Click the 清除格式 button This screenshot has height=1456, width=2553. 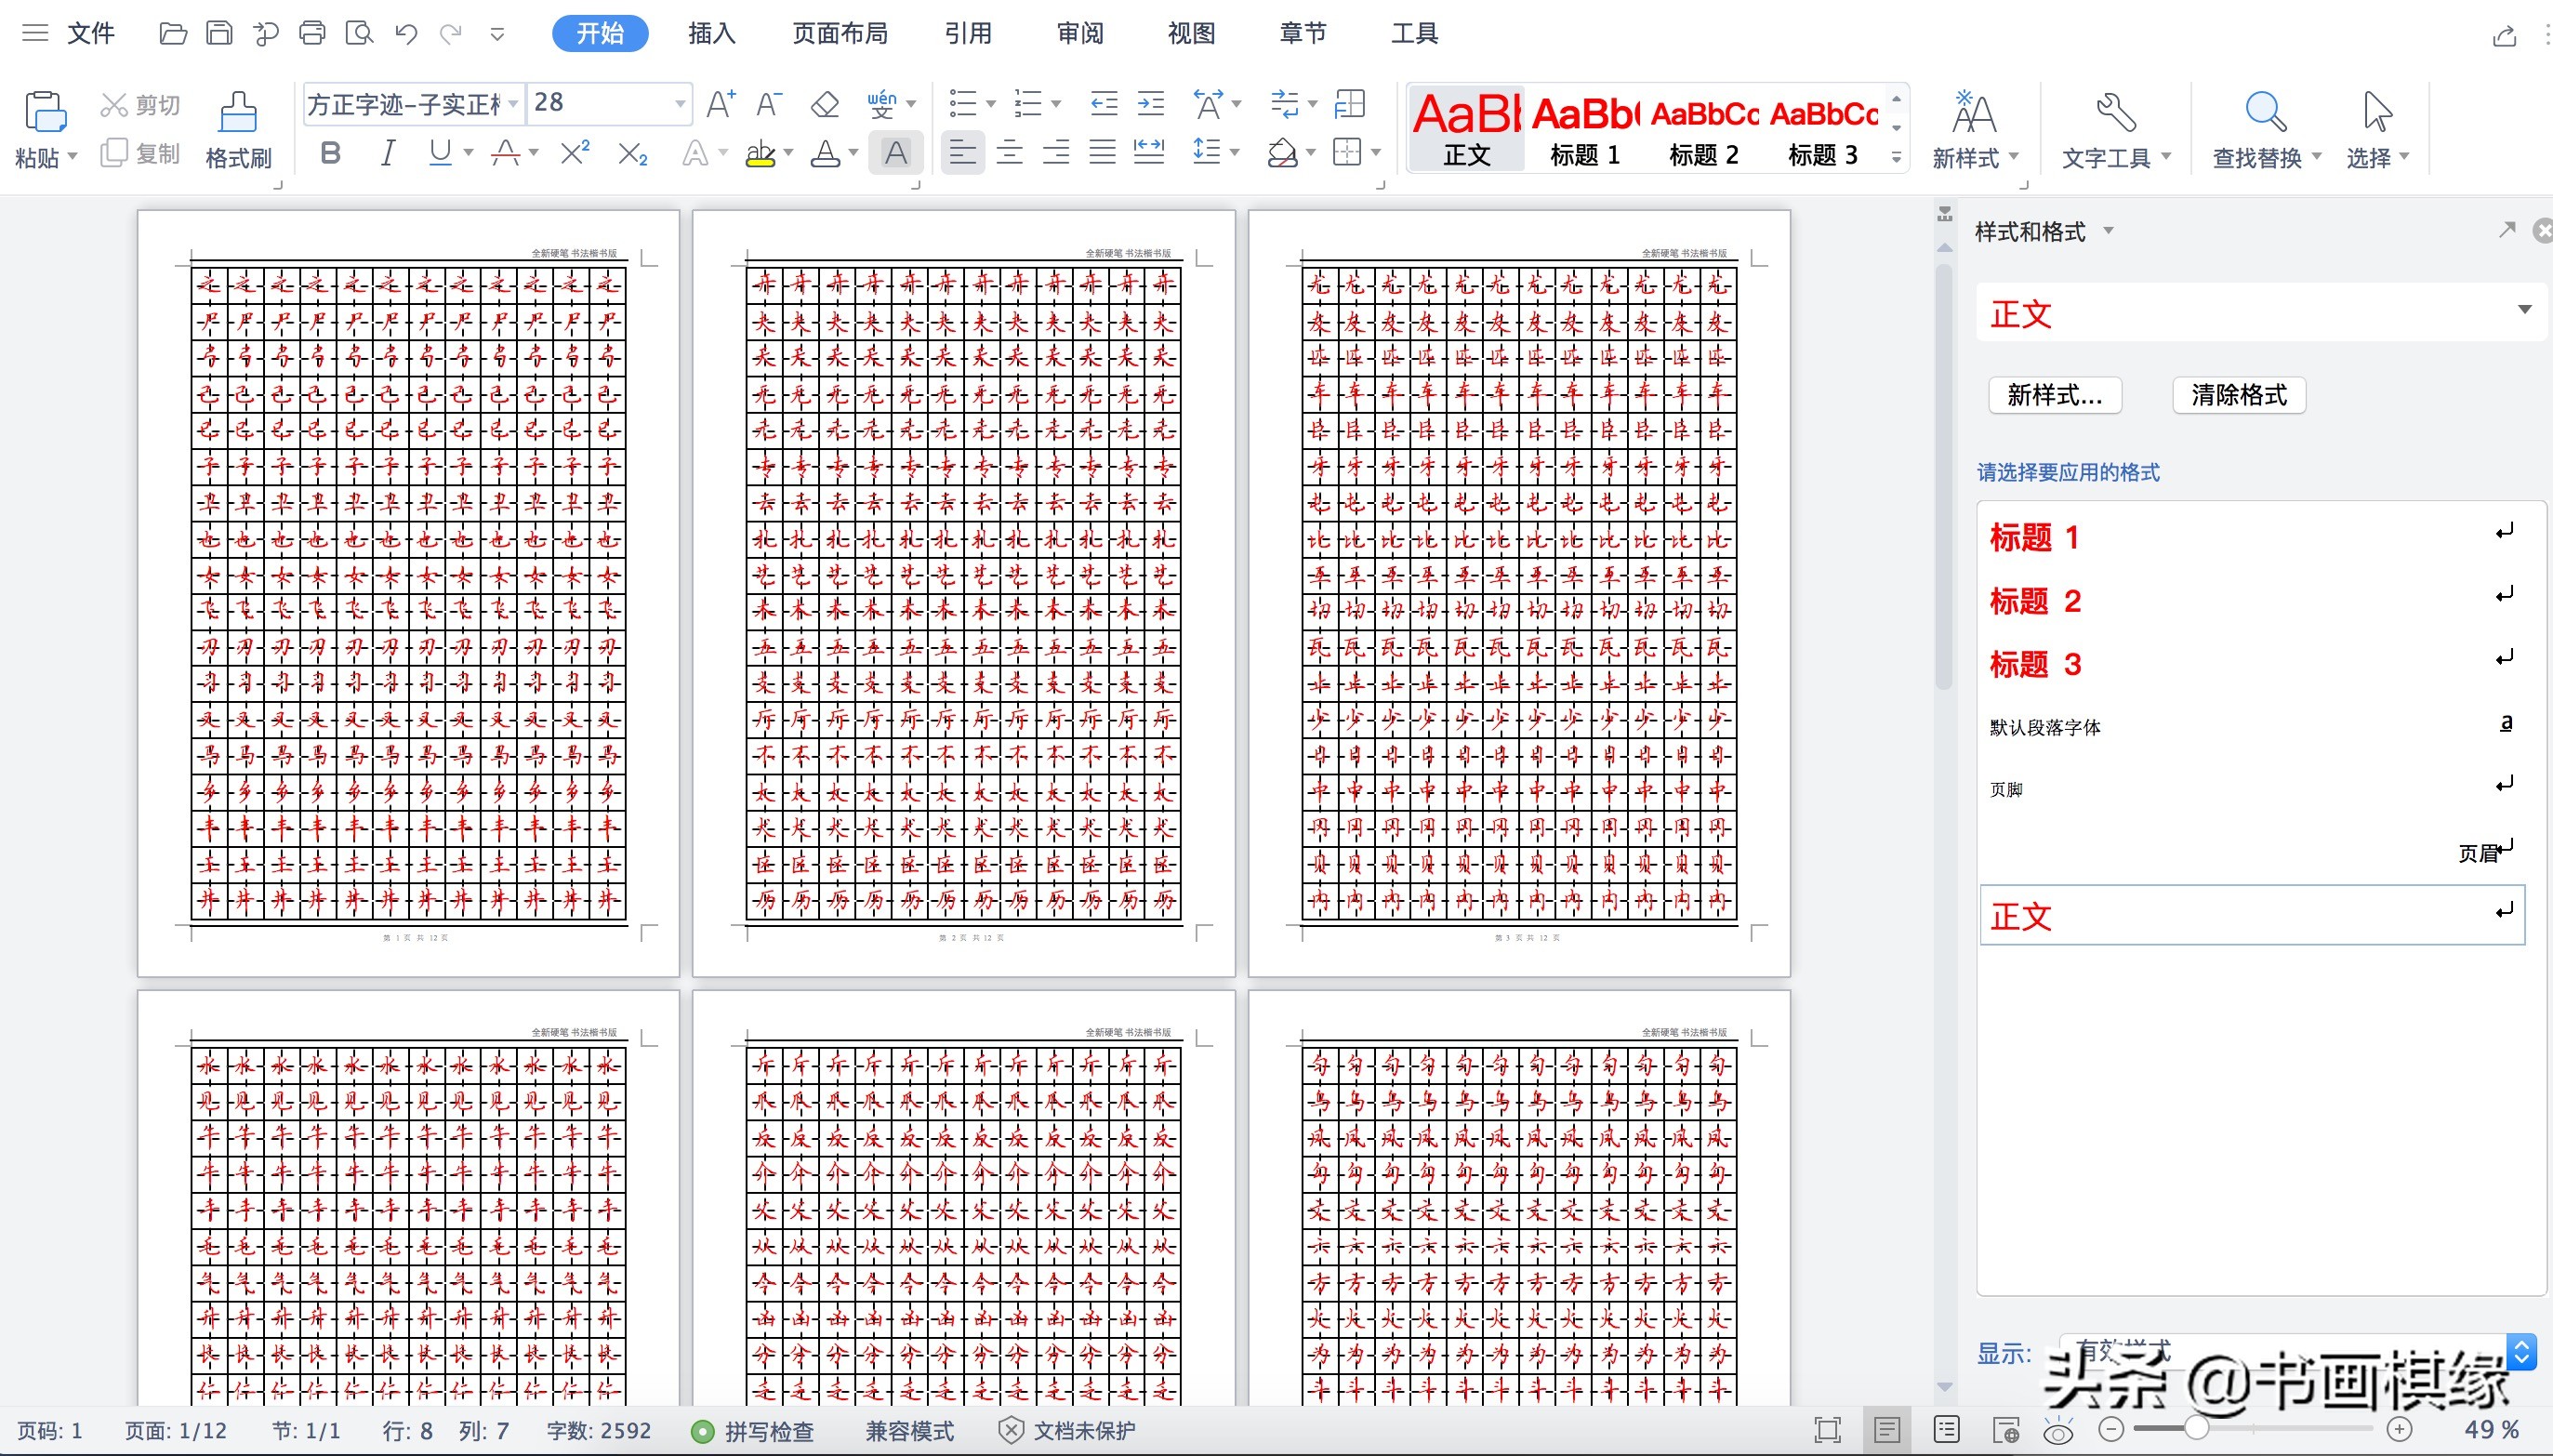(x=2239, y=395)
